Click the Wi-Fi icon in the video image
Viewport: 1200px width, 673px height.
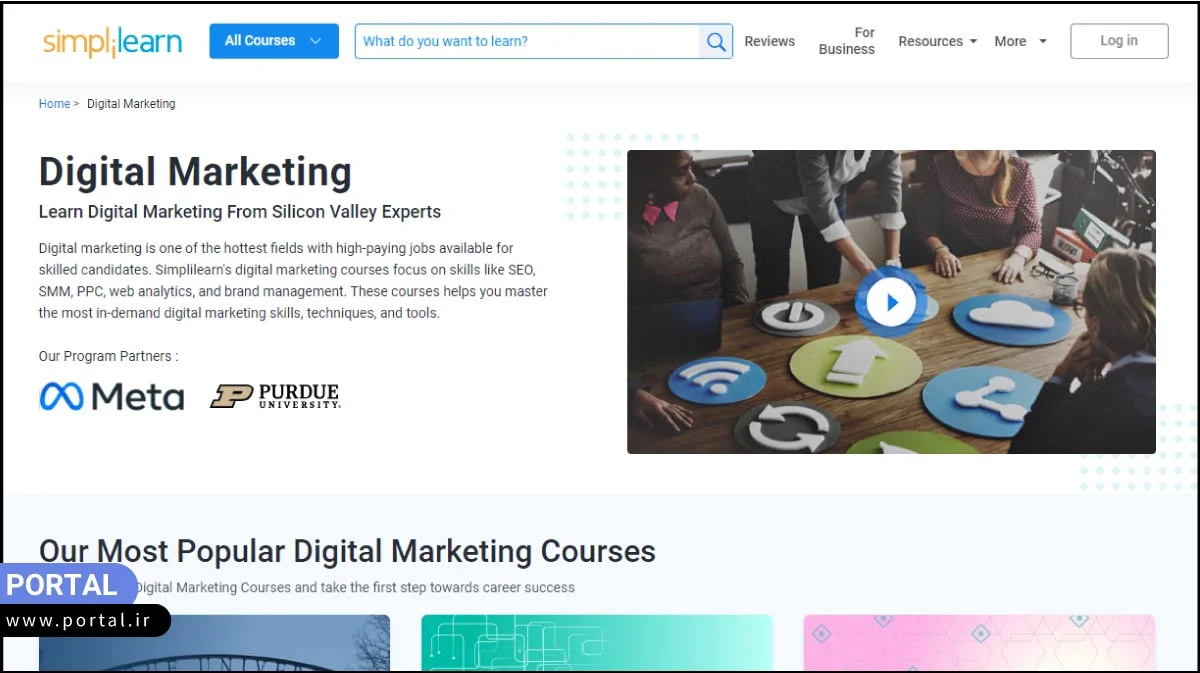[716, 379]
